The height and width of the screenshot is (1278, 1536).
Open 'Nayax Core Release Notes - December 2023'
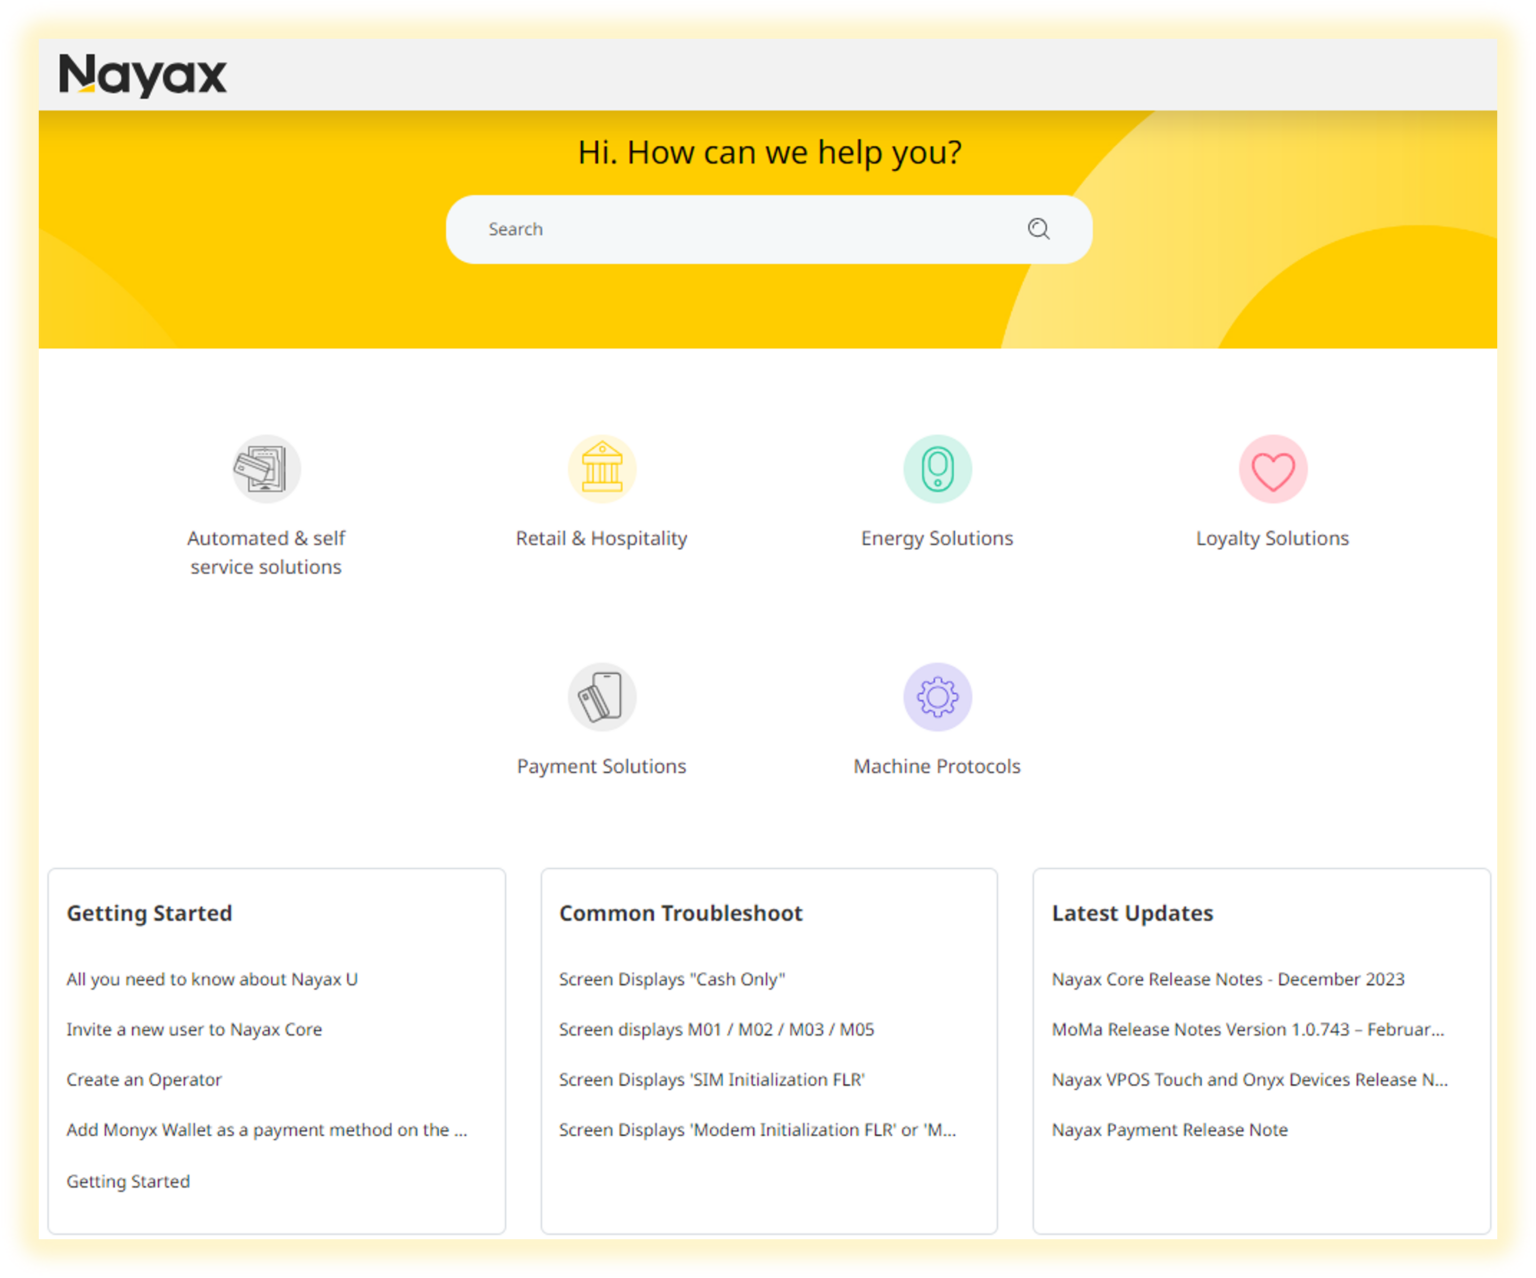(x=1228, y=980)
